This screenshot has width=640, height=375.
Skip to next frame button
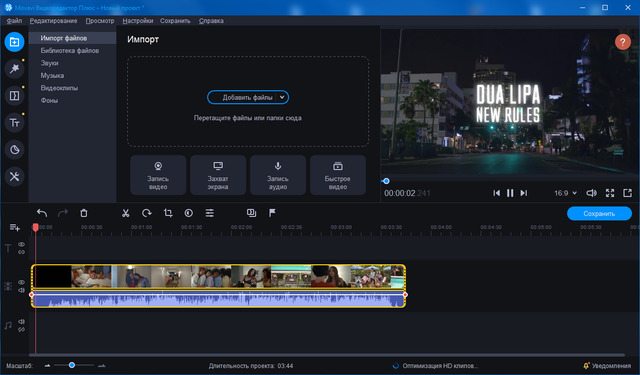pyautogui.click(x=524, y=193)
